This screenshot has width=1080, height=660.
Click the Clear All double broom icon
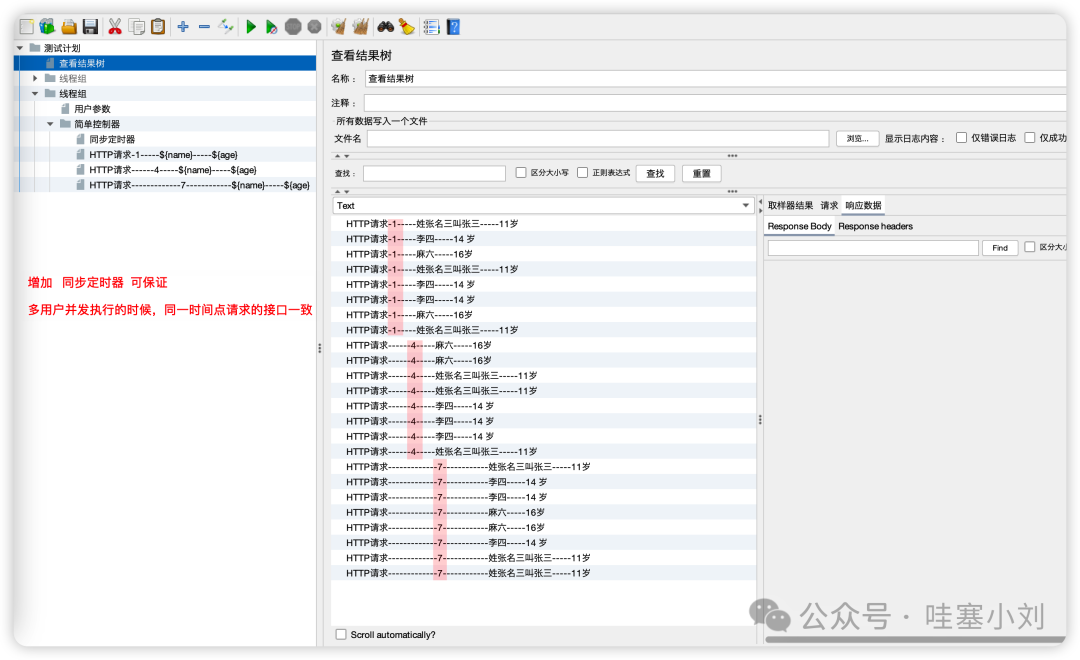coord(360,27)
